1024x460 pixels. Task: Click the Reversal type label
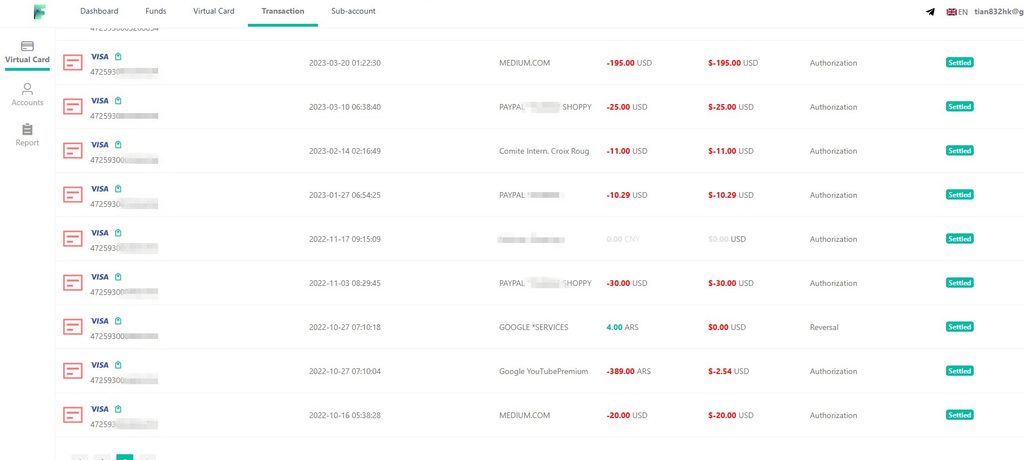824,327
